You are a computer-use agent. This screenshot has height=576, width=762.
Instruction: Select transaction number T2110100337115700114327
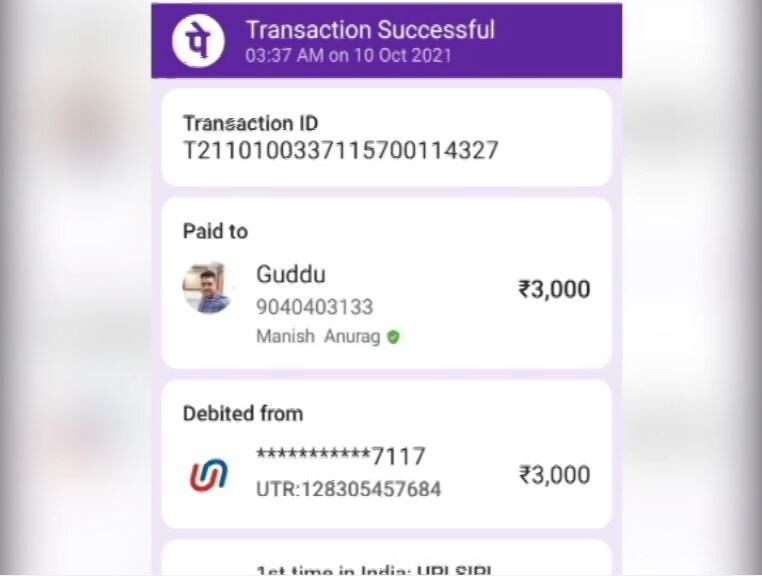tap(341, 150)
